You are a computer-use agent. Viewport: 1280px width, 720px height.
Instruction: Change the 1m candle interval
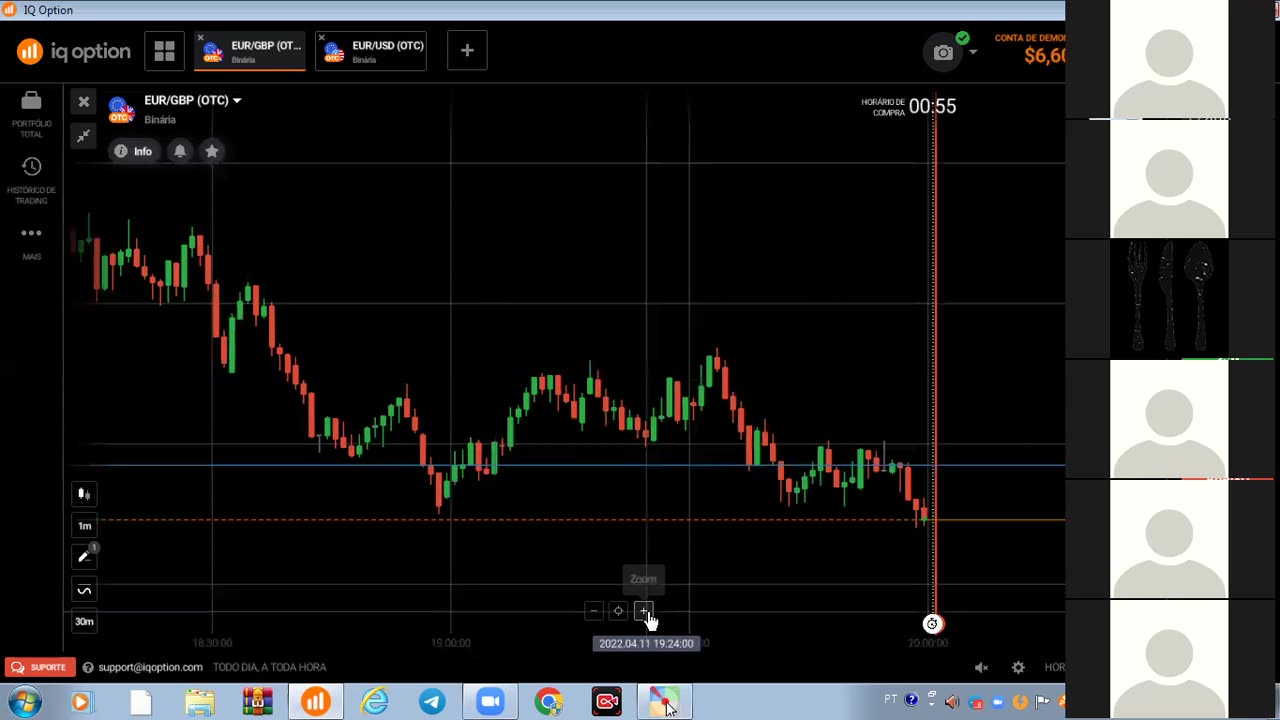[x=85, y=526]
